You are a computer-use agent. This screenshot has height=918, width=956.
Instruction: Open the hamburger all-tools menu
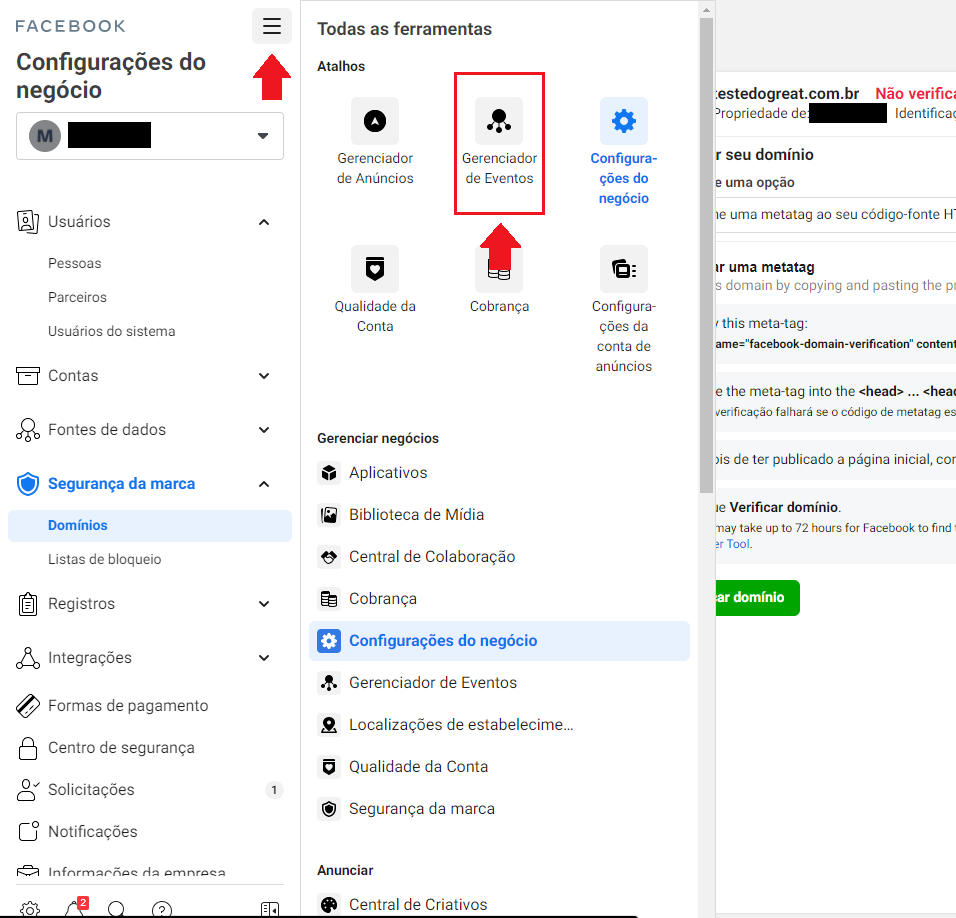coord(271,26)
